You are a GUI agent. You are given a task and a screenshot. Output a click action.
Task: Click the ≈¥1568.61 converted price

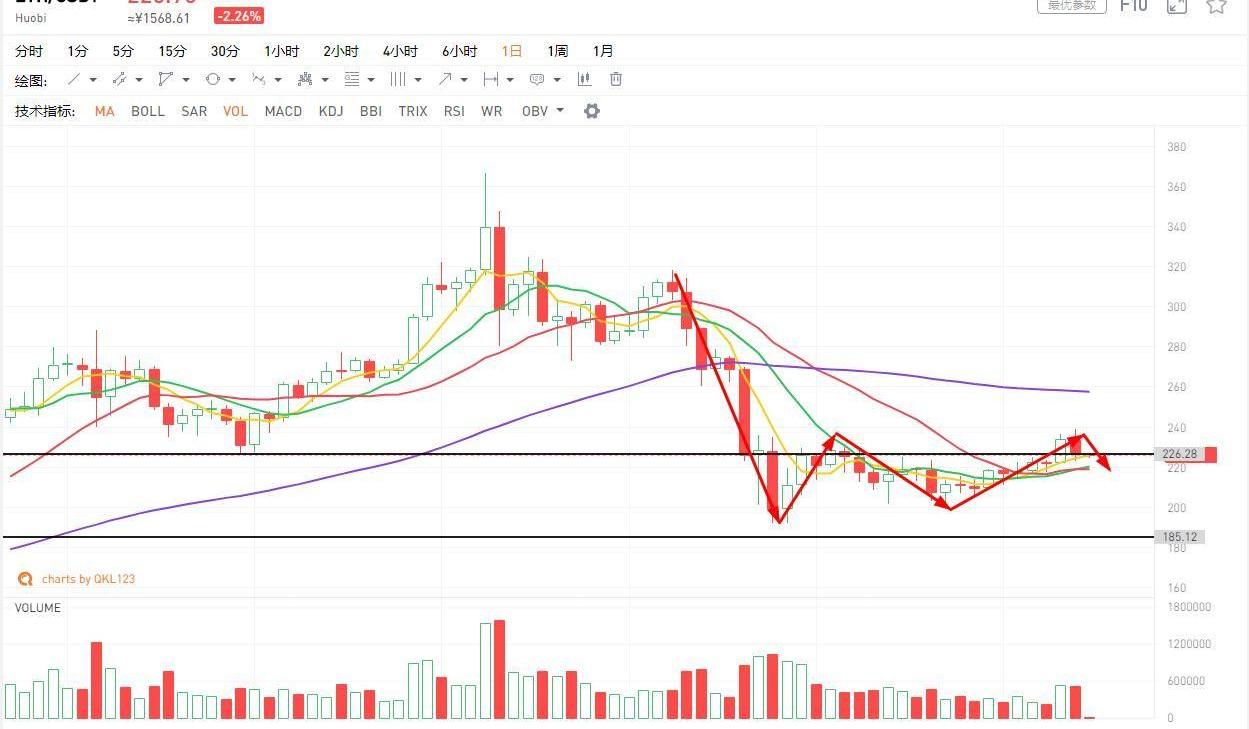158,18
